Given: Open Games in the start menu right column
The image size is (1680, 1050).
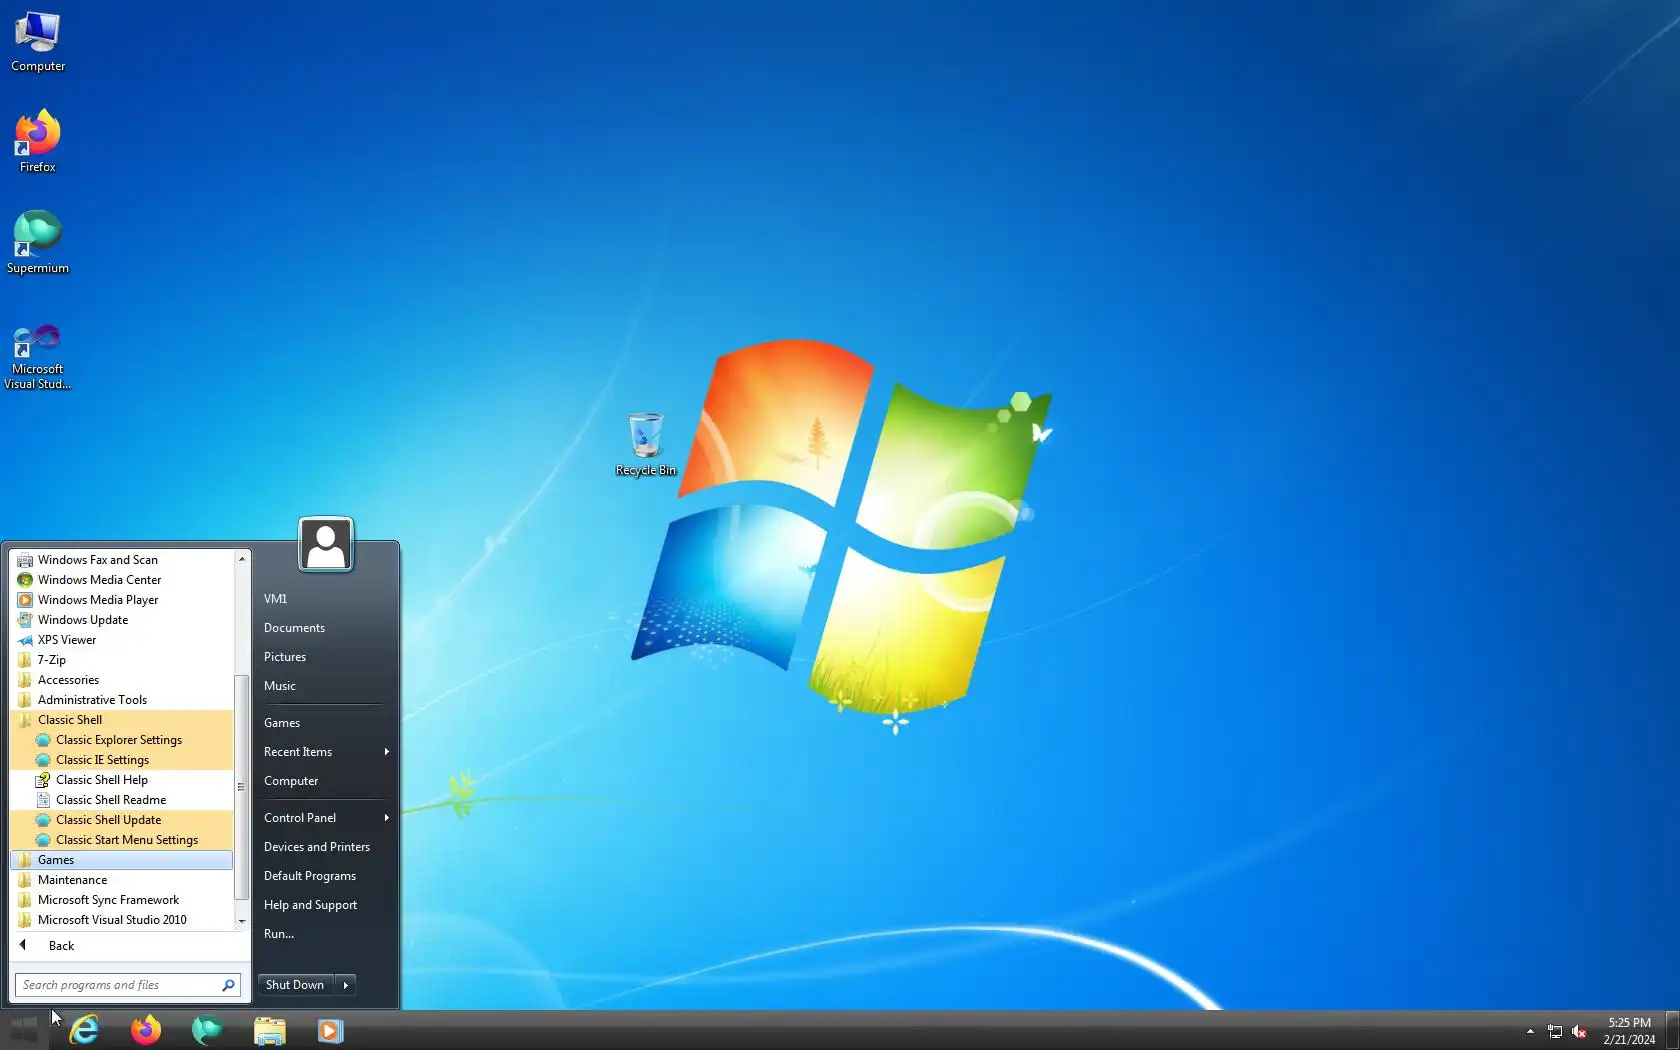Looking at the screenshot, I should click(x=324, y=723).
